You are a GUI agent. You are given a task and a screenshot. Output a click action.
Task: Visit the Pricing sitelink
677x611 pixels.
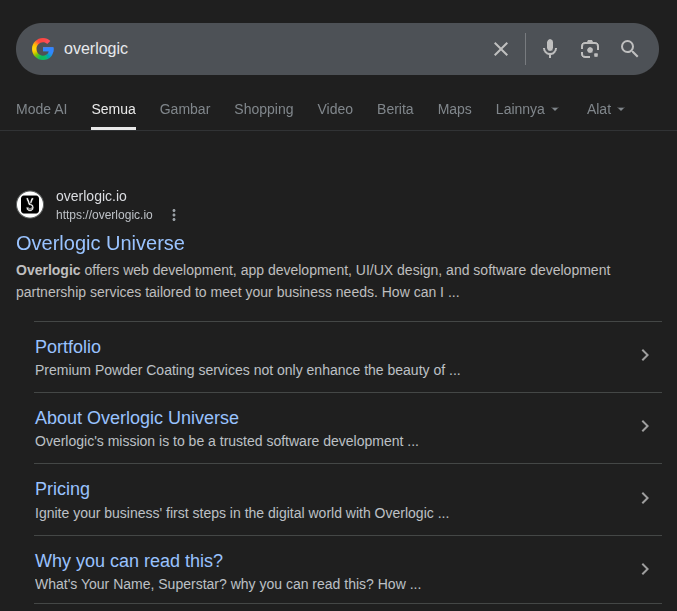click(62, 489)
